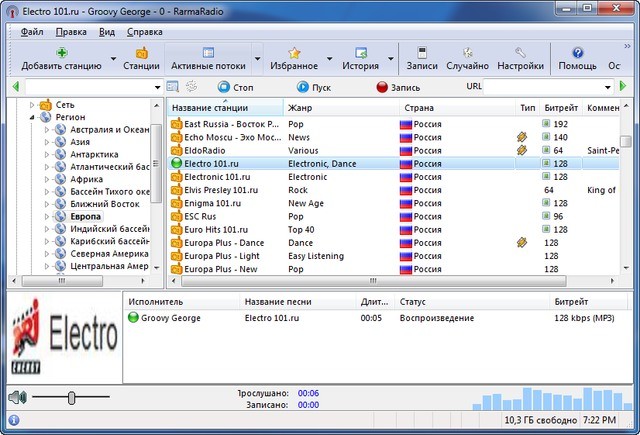Open the История history icon
Viewport: 640px width, 435px height.
pyautogui.click(x=360, y=53)
